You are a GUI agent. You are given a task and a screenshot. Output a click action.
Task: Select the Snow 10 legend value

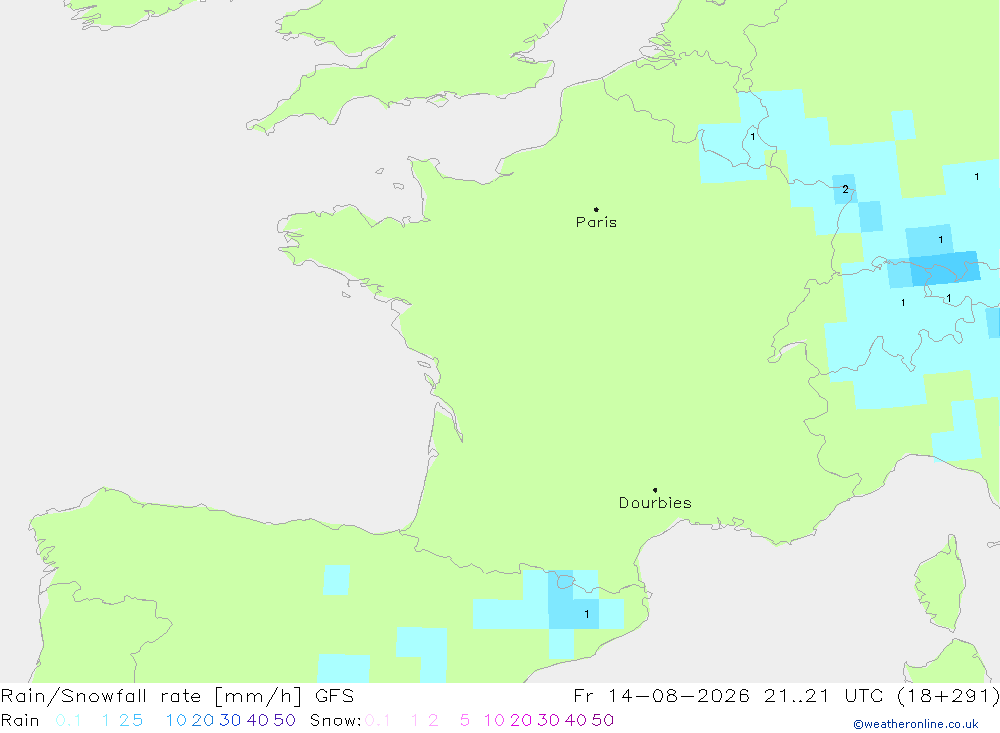(x=494, y=720)
